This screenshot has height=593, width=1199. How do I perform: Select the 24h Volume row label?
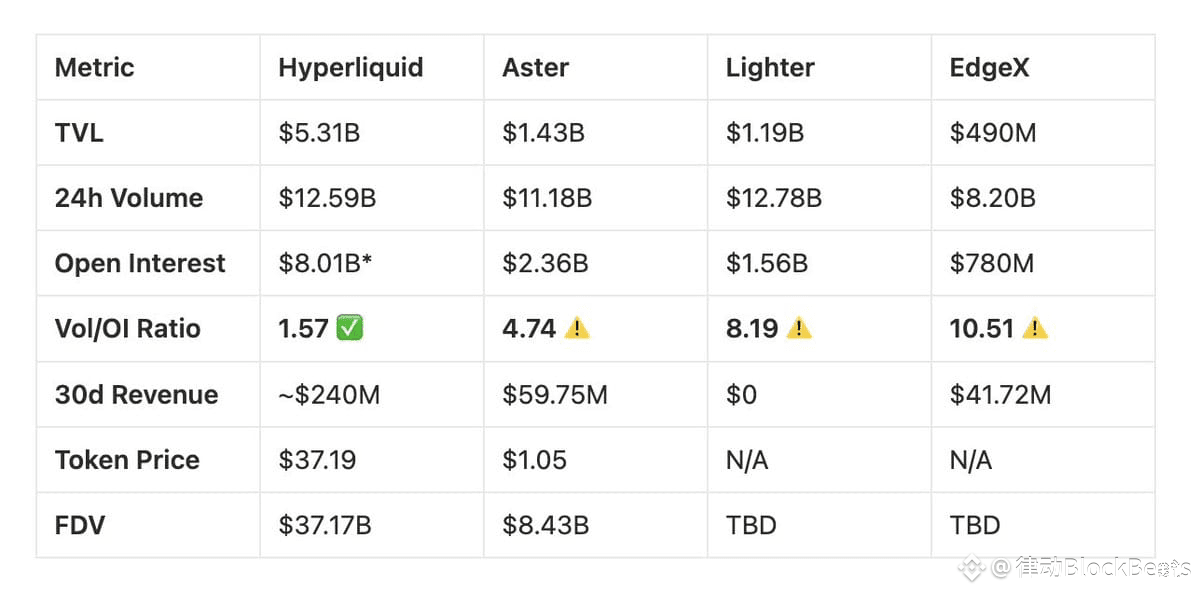[x=128, y=198]
